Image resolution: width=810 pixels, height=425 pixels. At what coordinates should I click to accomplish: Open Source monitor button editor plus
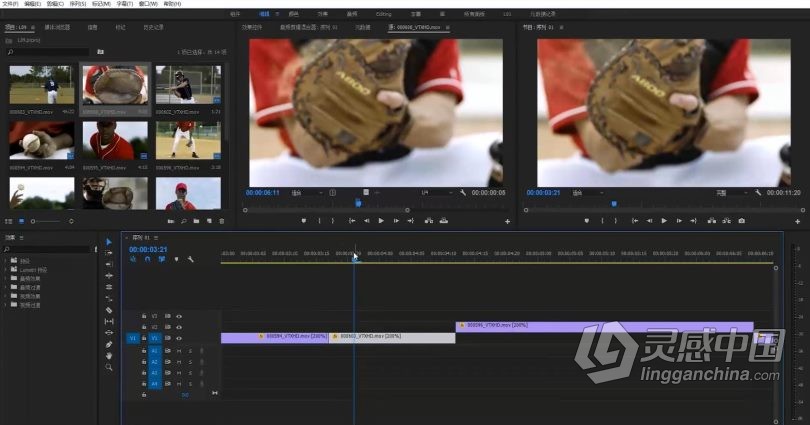point(507,222)
